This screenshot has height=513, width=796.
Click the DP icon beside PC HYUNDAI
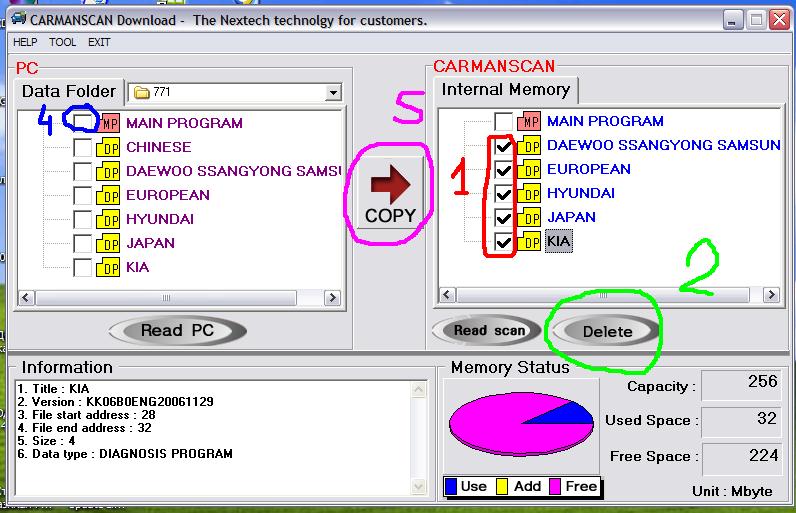point(108,220)
